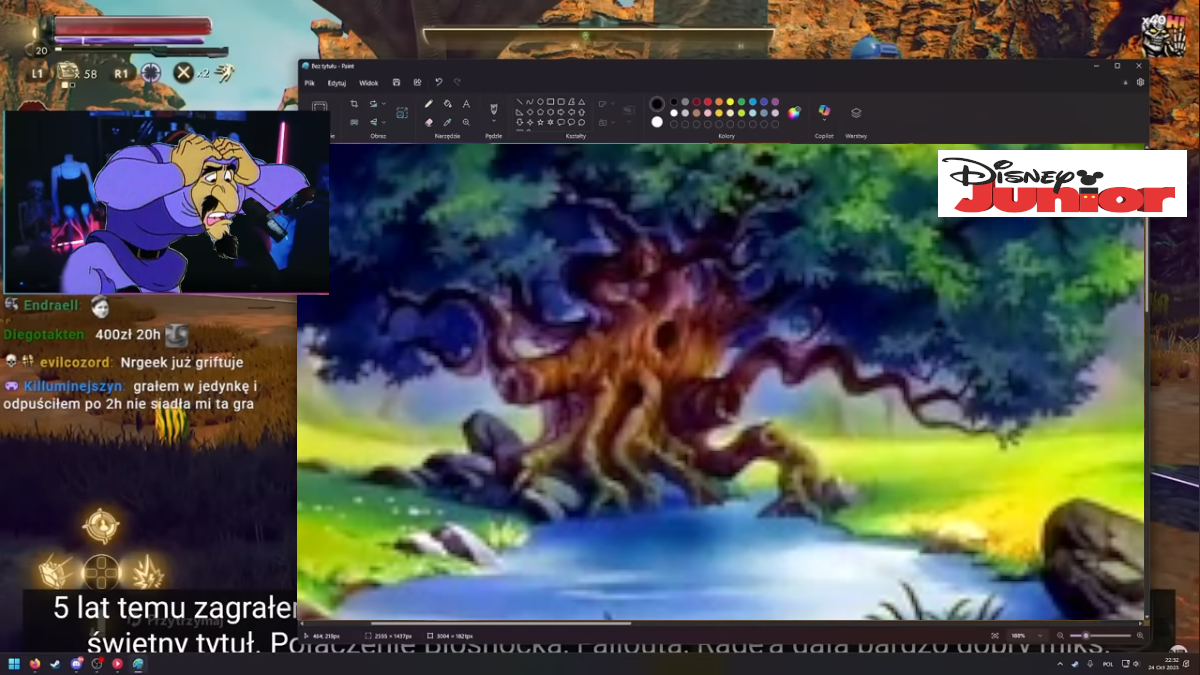This screenshot has height=675, width=1200.
Task: Click chat username Killumnjejszyn
Action: pos(74,385)
